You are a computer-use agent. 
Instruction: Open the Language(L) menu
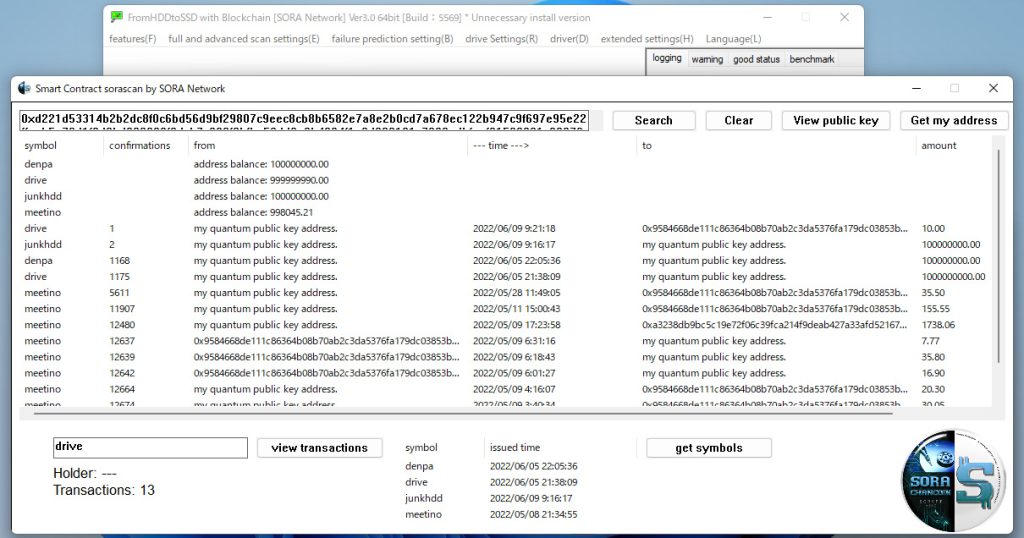tap(733, 39)
